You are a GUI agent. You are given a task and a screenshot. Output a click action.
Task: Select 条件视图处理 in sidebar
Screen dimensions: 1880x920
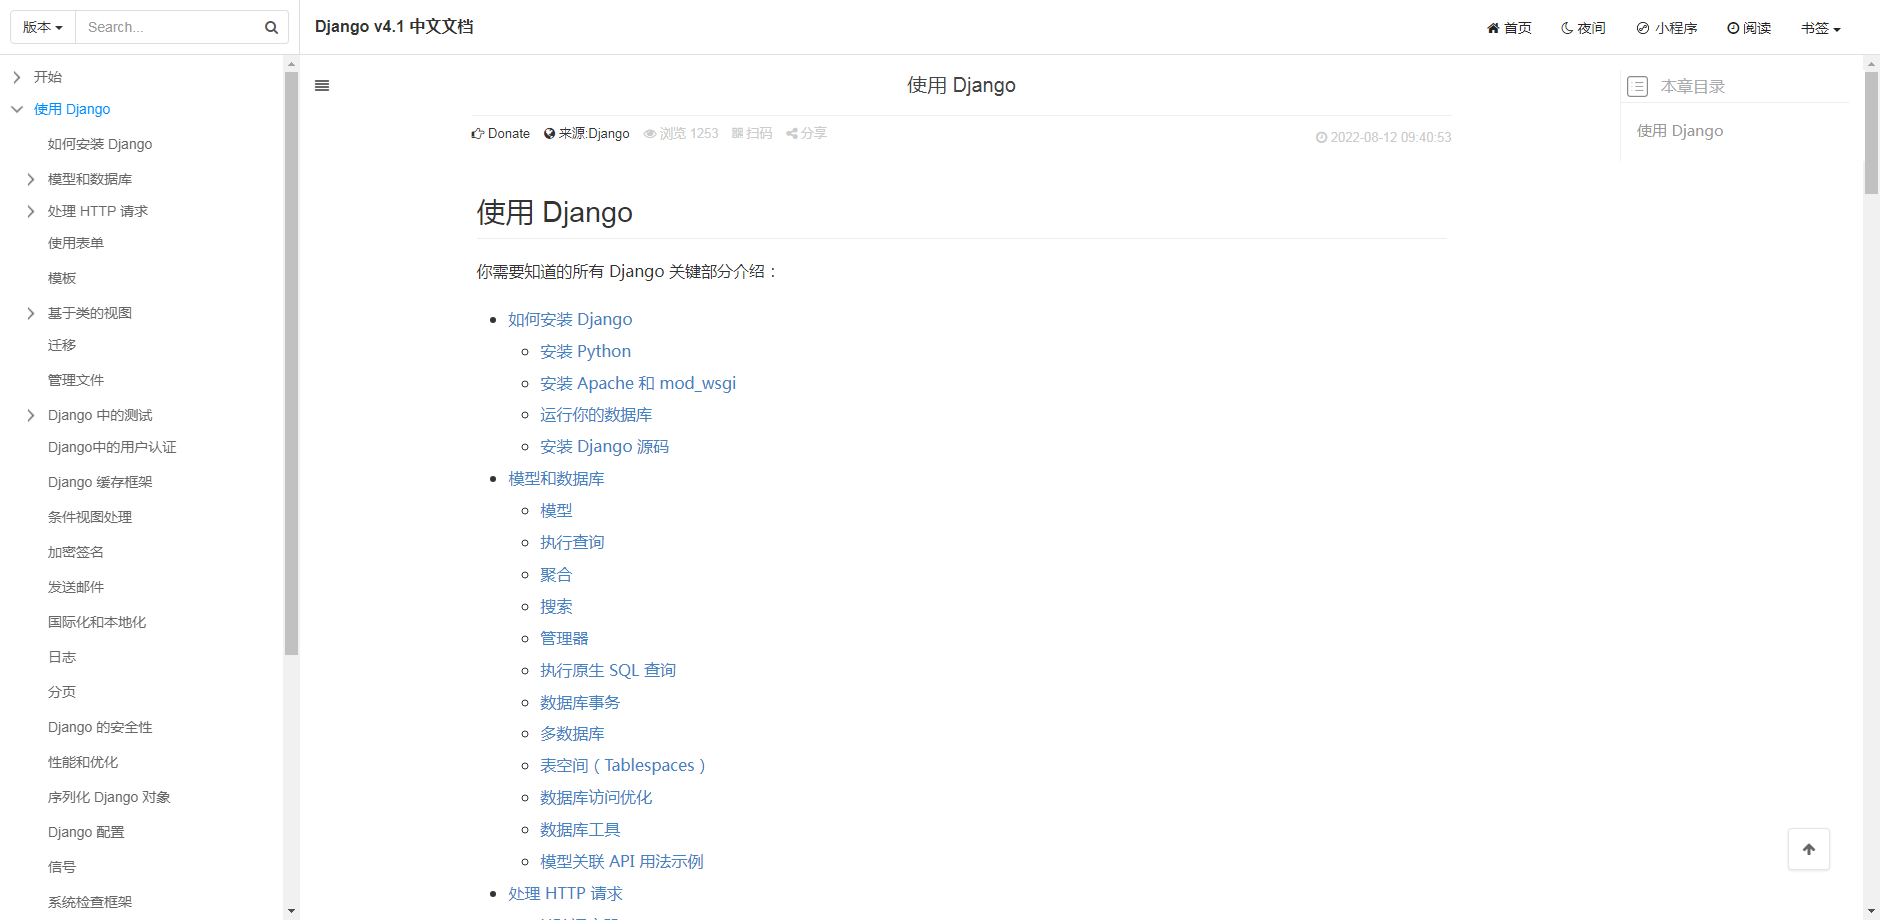pyautogui.click(x=90, y=517)
